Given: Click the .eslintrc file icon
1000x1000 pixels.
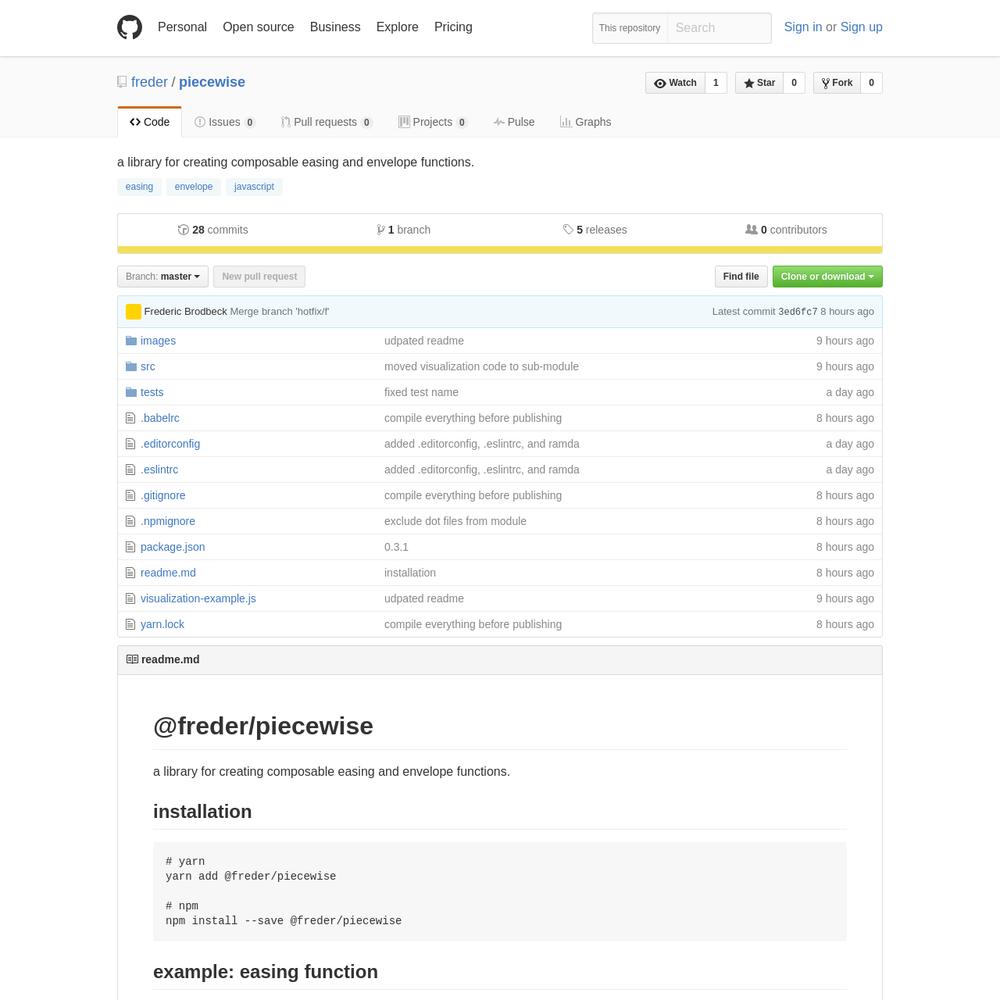Looking at the screenshot, I should click(131, 469).
